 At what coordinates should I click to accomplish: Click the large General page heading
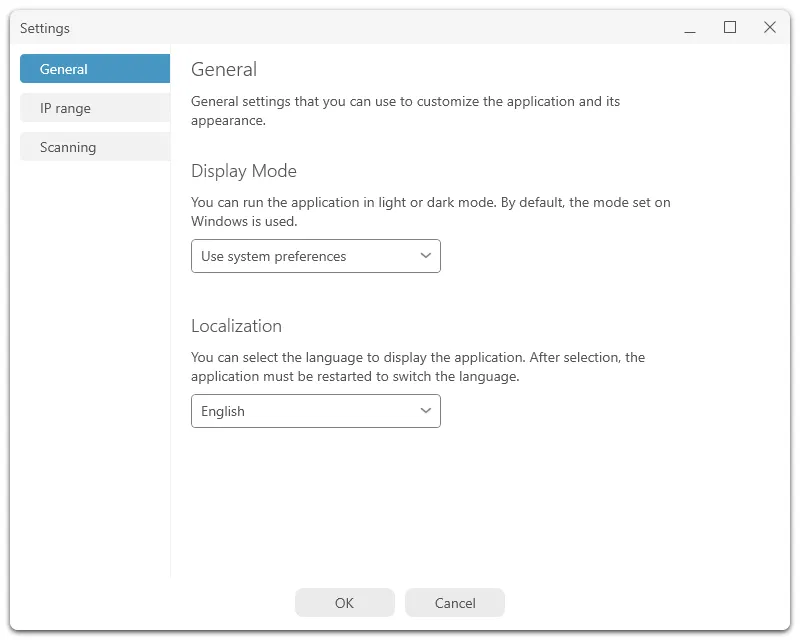point(224,69)
